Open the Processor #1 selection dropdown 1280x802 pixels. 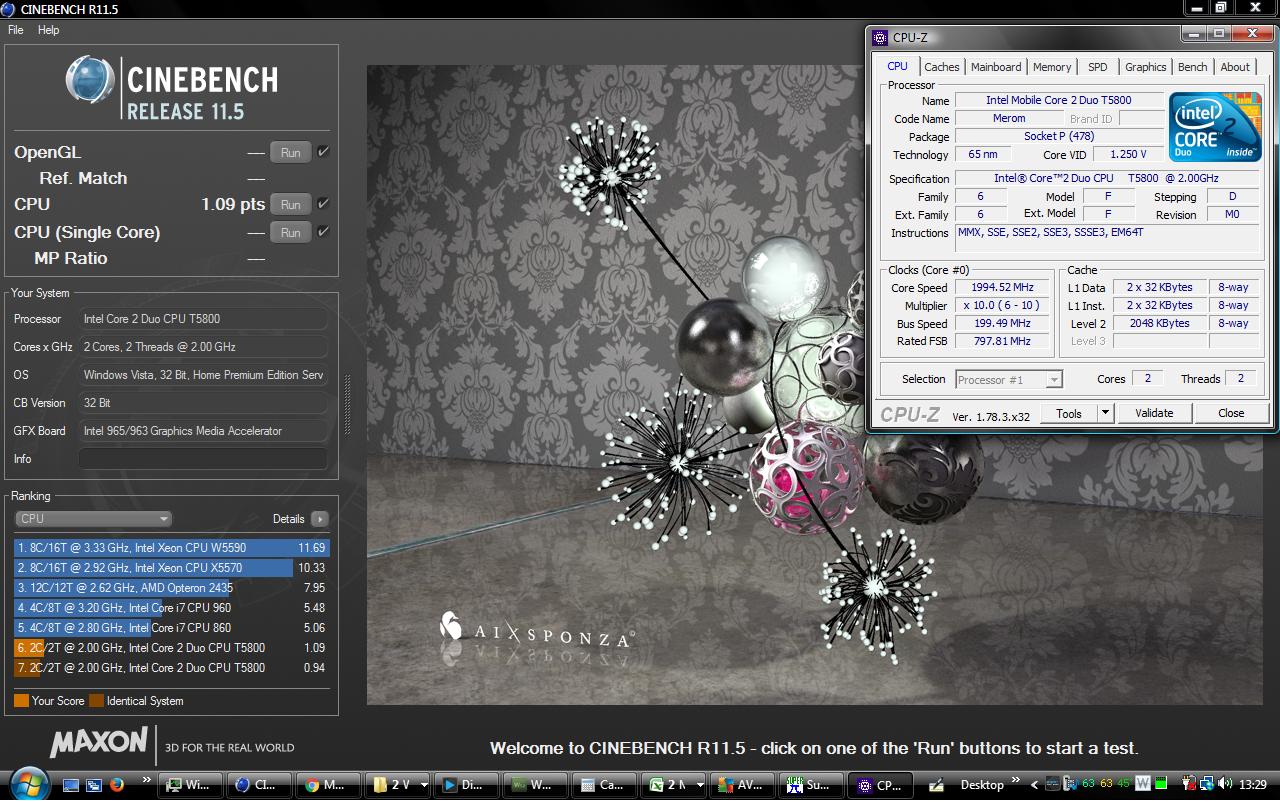(1008, 380)
